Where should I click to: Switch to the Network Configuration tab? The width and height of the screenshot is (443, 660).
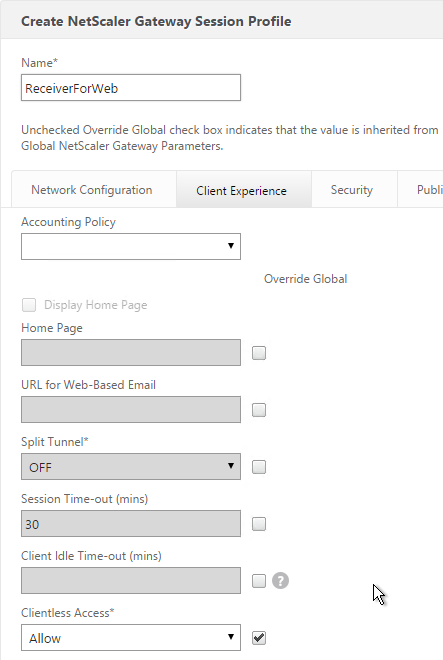[94, 190]
